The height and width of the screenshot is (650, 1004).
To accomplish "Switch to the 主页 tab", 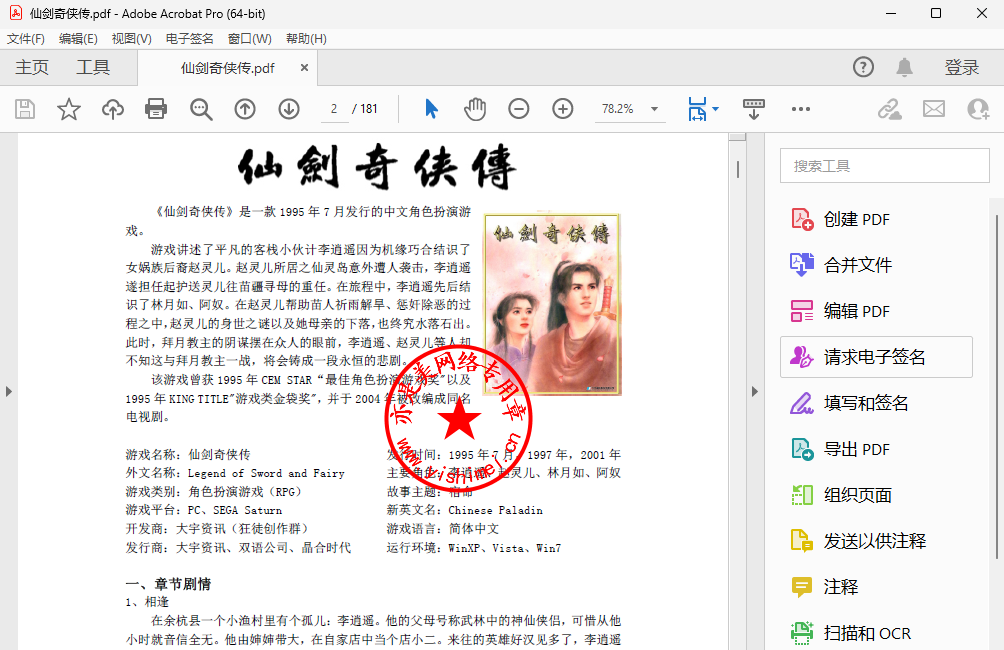I will 32,67.
